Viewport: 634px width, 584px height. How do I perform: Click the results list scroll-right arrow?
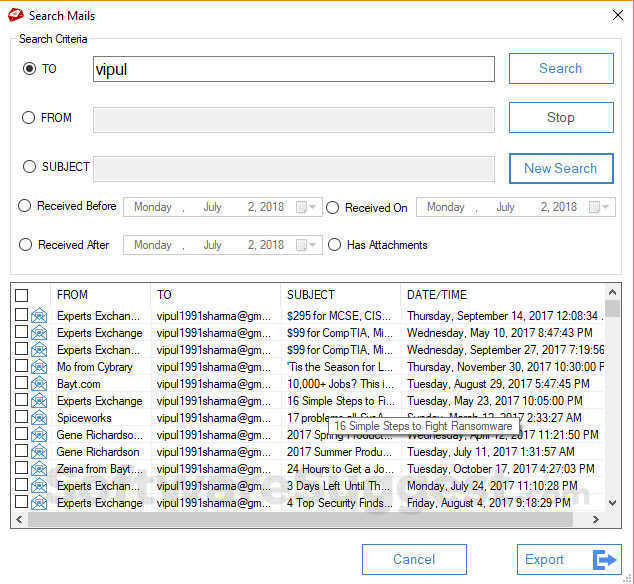pyautogui.click(x=596, y=519)
